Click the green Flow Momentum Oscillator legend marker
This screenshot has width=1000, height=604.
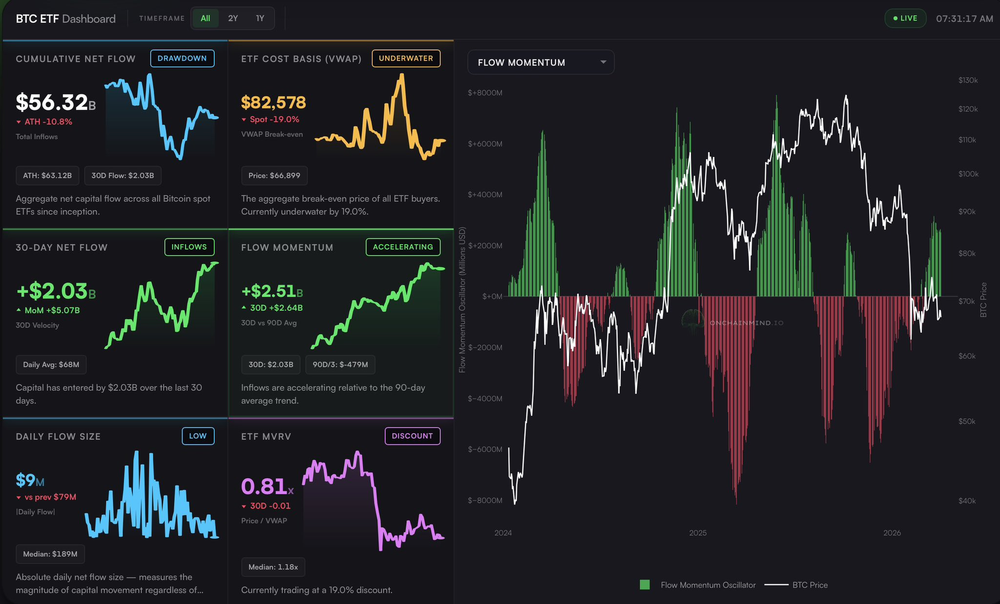click(x=647, y=584)
